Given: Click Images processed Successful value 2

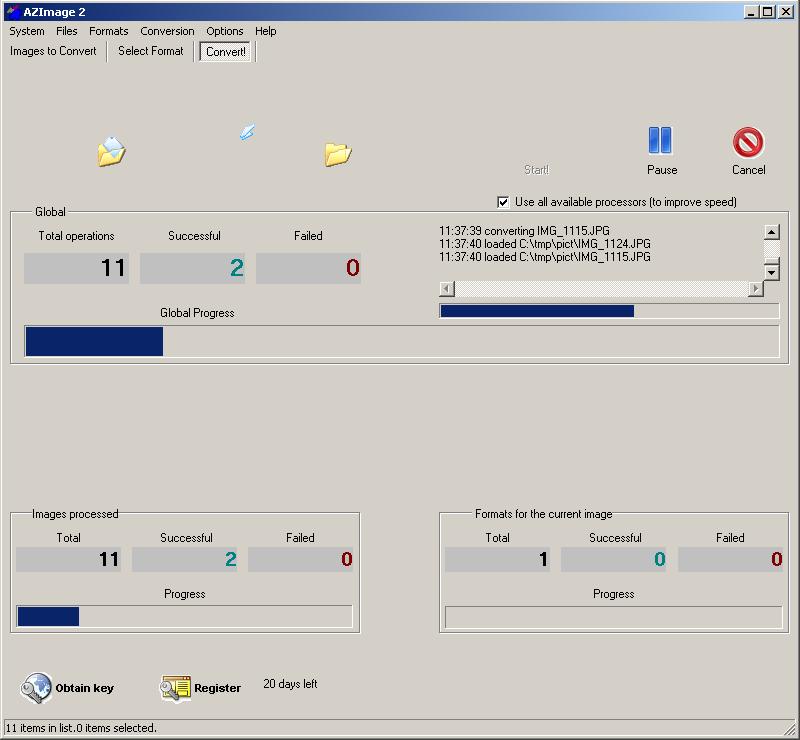Looking at the screenshot, I should (x=185, y=559).
